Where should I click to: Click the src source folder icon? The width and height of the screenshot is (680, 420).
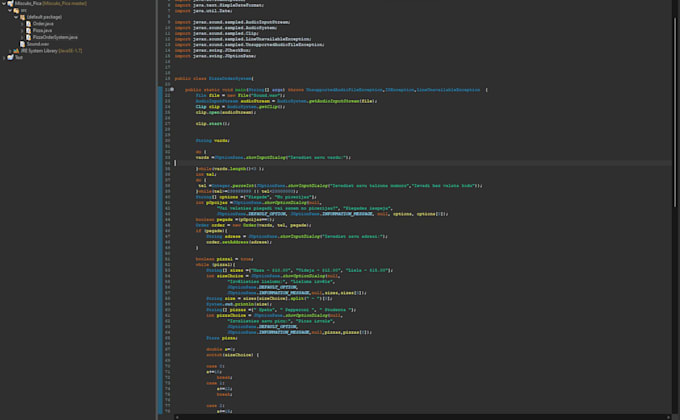[x=16, y=10]
